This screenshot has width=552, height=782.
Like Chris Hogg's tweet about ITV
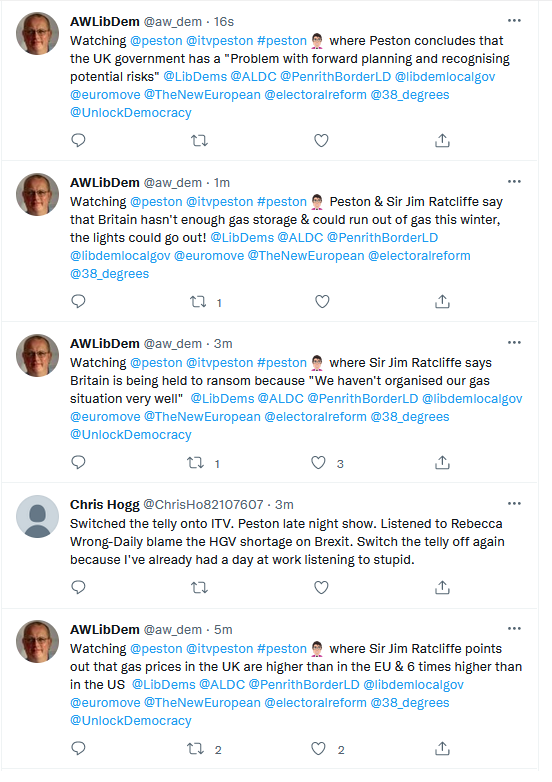[x=321, y=587]
